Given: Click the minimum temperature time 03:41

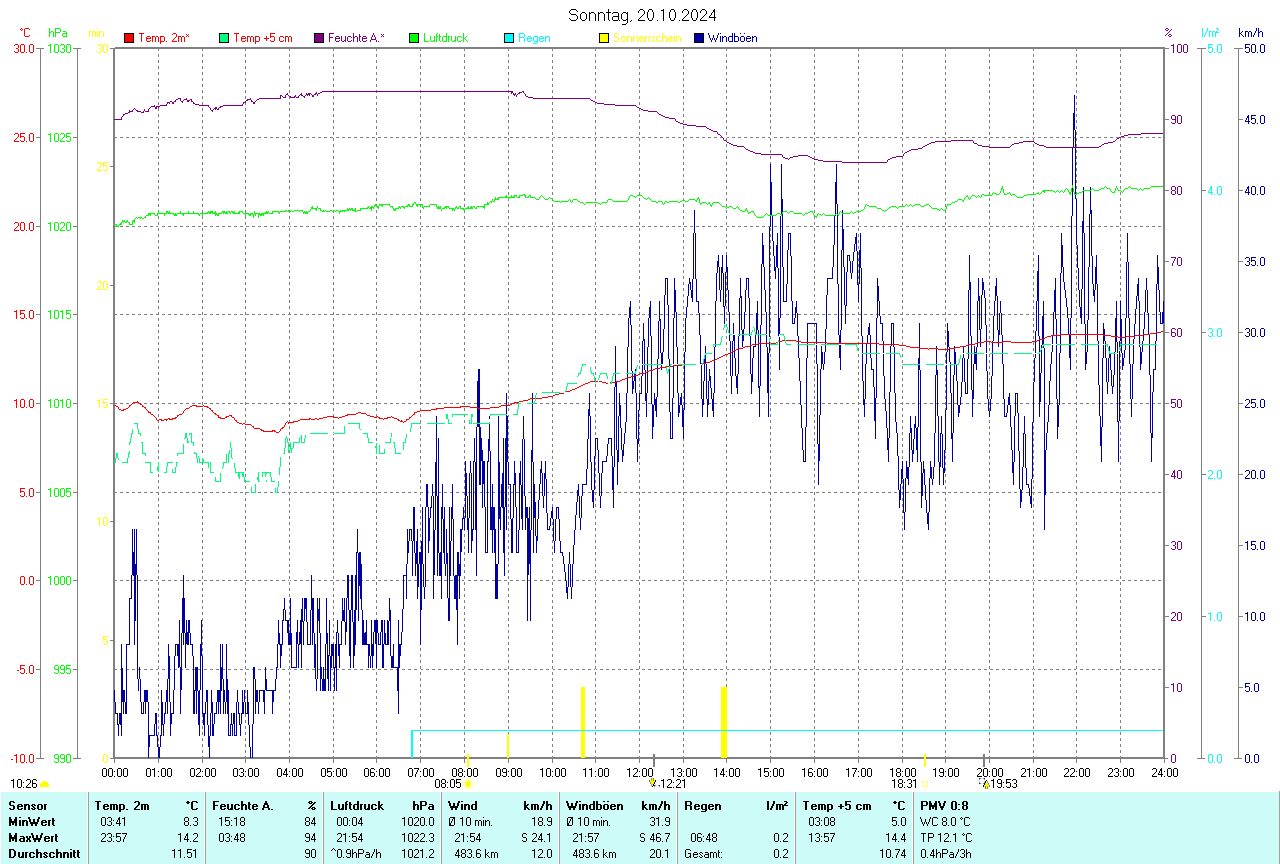Looking at the screenshot, I should click(113, 822).
